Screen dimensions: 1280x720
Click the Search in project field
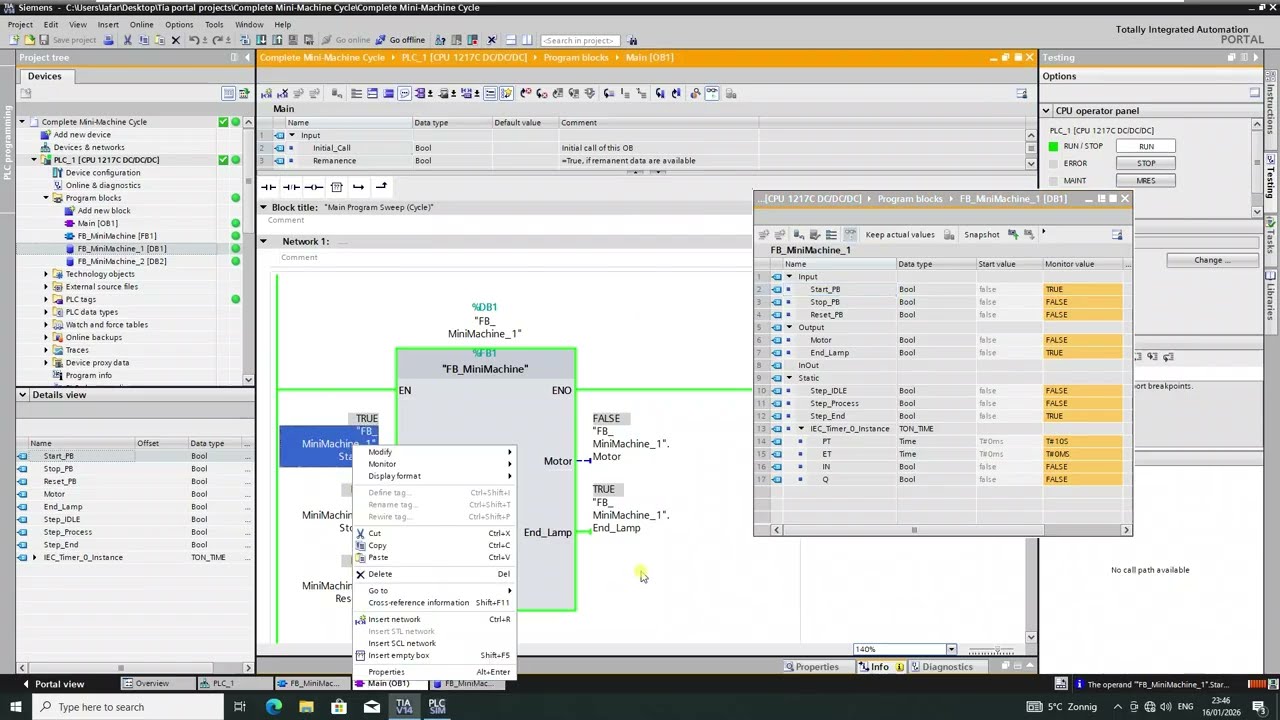580,40
